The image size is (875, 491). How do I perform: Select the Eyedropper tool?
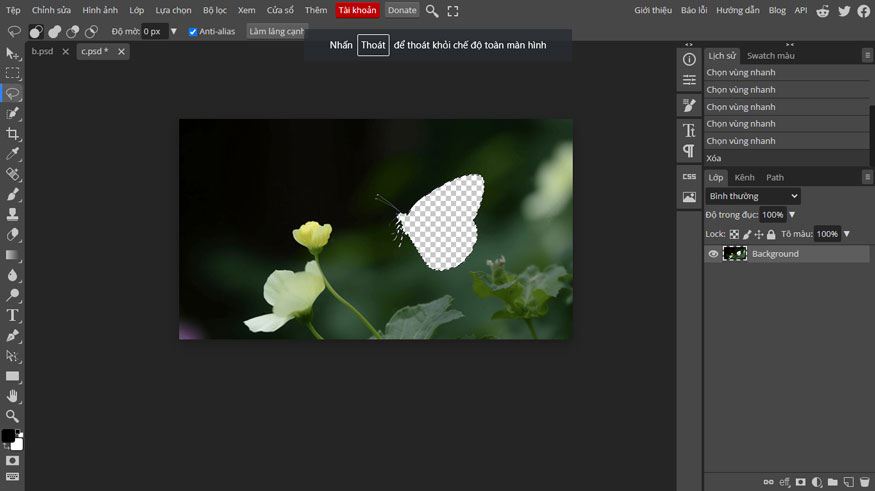click(13, 154)
